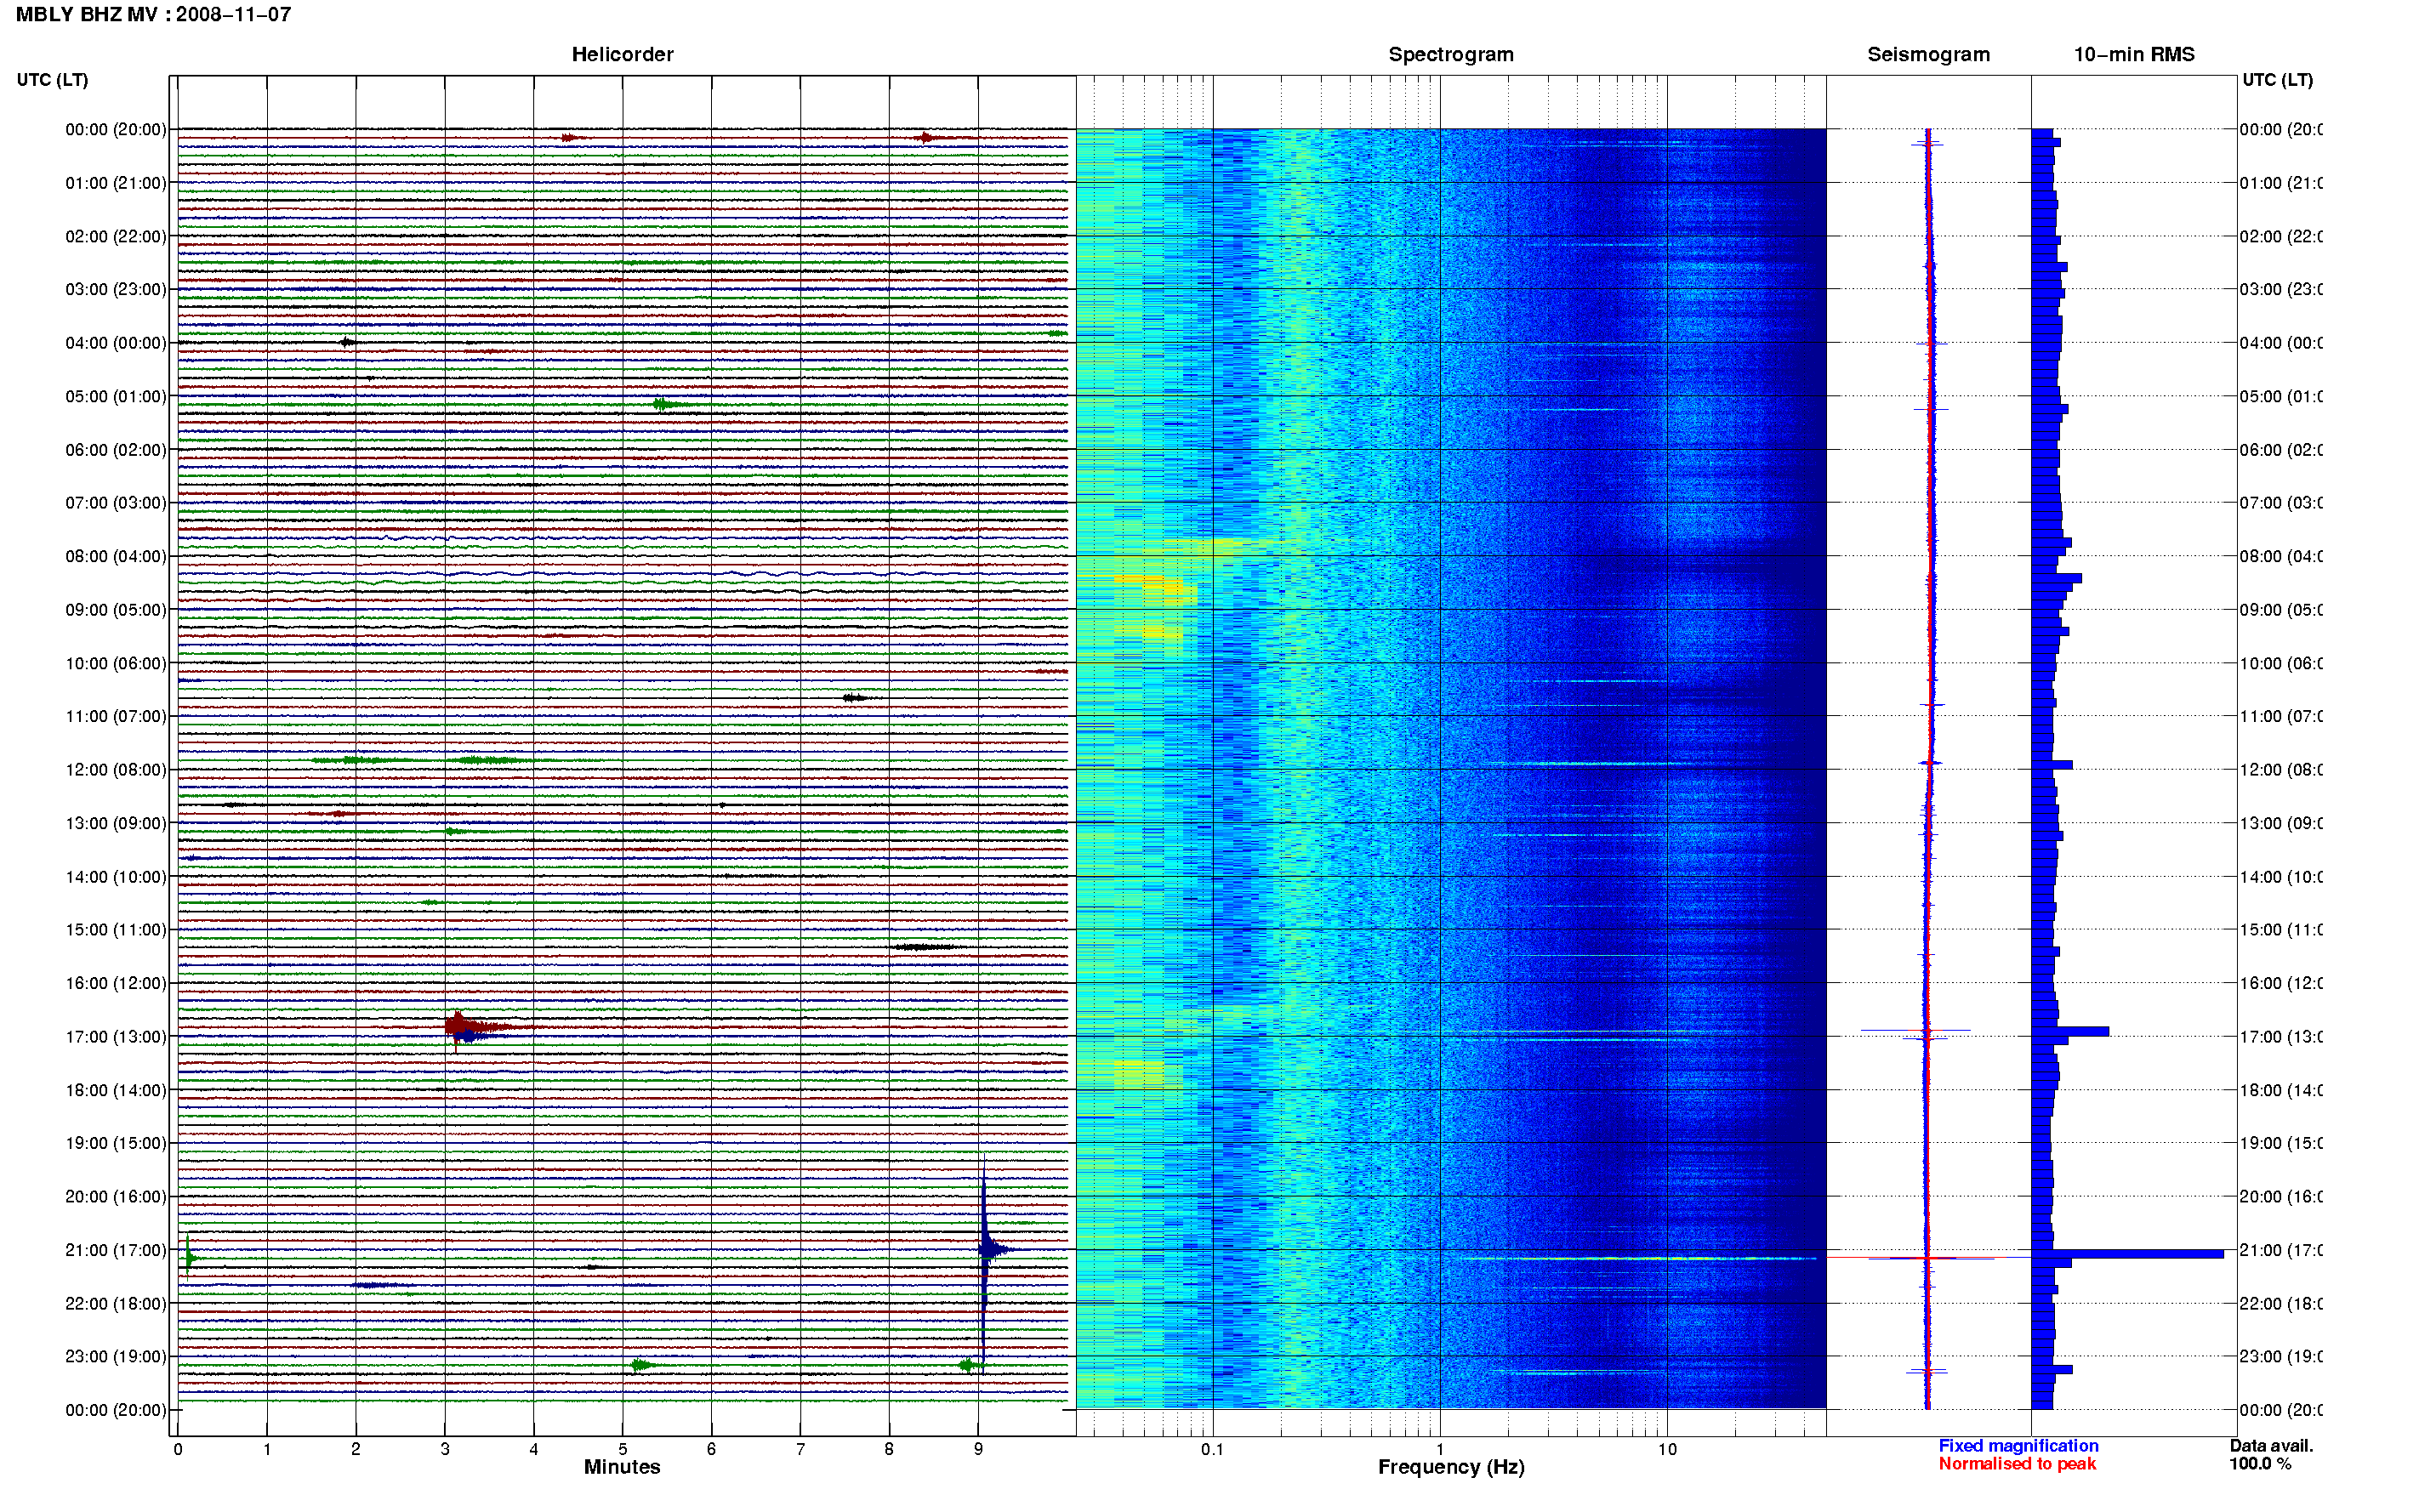Viewport: 2419px width, 1512px height.
Task: Click the title 'MBLY BHZ MV : 2008-11-07'
Action: (153, 14)
